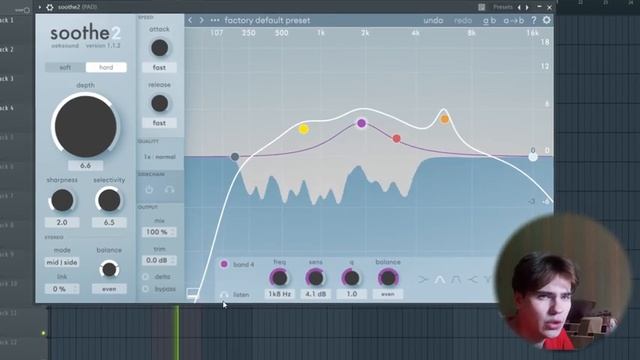
Task: Switch to soft mode
Action: [65, 67]
